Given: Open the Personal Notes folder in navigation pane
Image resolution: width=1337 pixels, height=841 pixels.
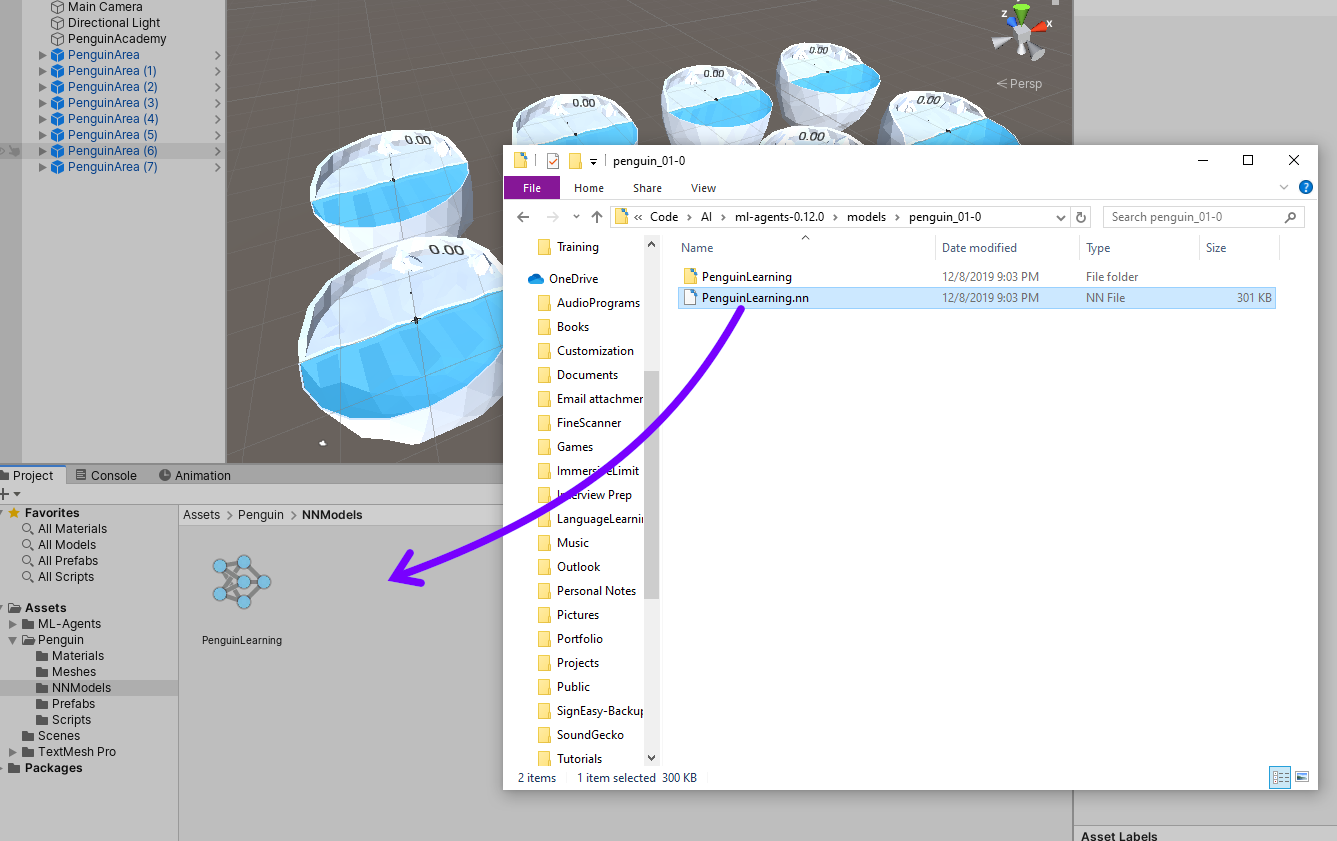Looking at the screenshot, I should click(x=596, y=591).
